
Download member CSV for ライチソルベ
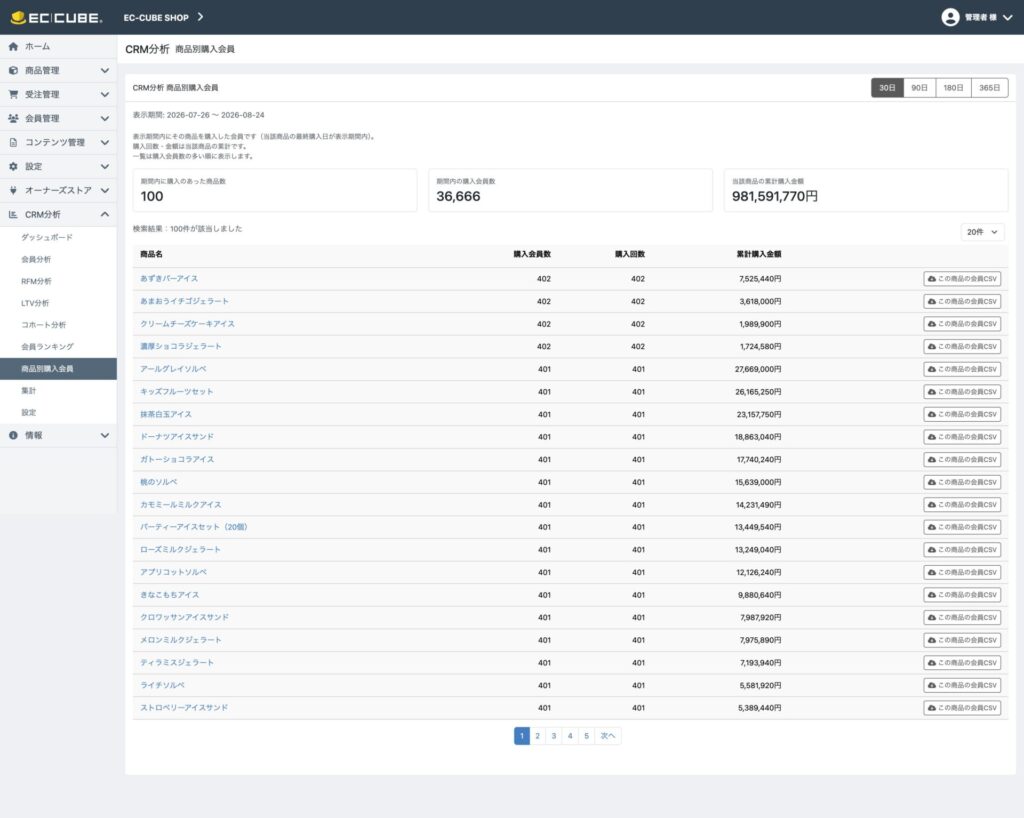pos(962,685)
